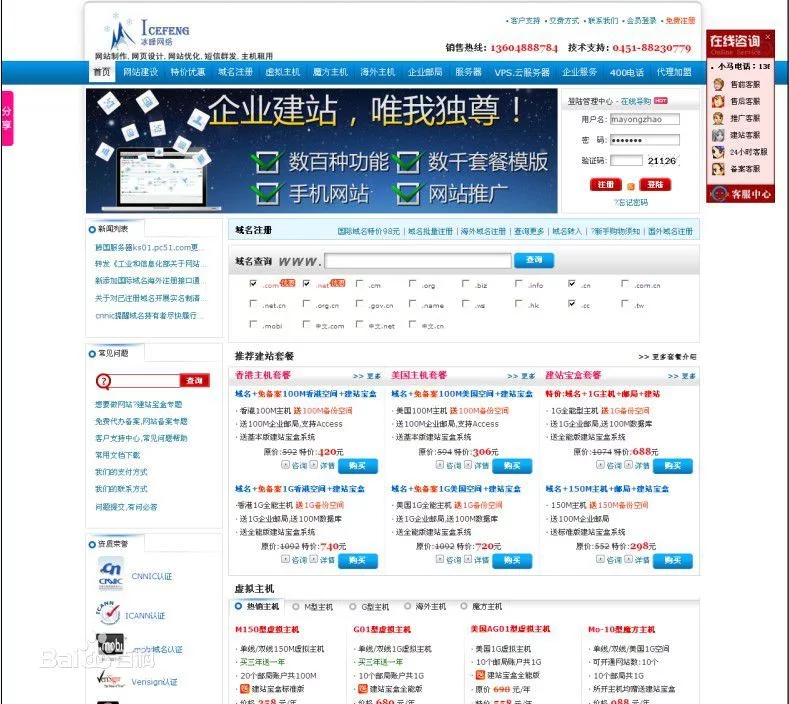Click the 推广客服 avatar icon
Screen dimensions: 789x704
[719, 118]
